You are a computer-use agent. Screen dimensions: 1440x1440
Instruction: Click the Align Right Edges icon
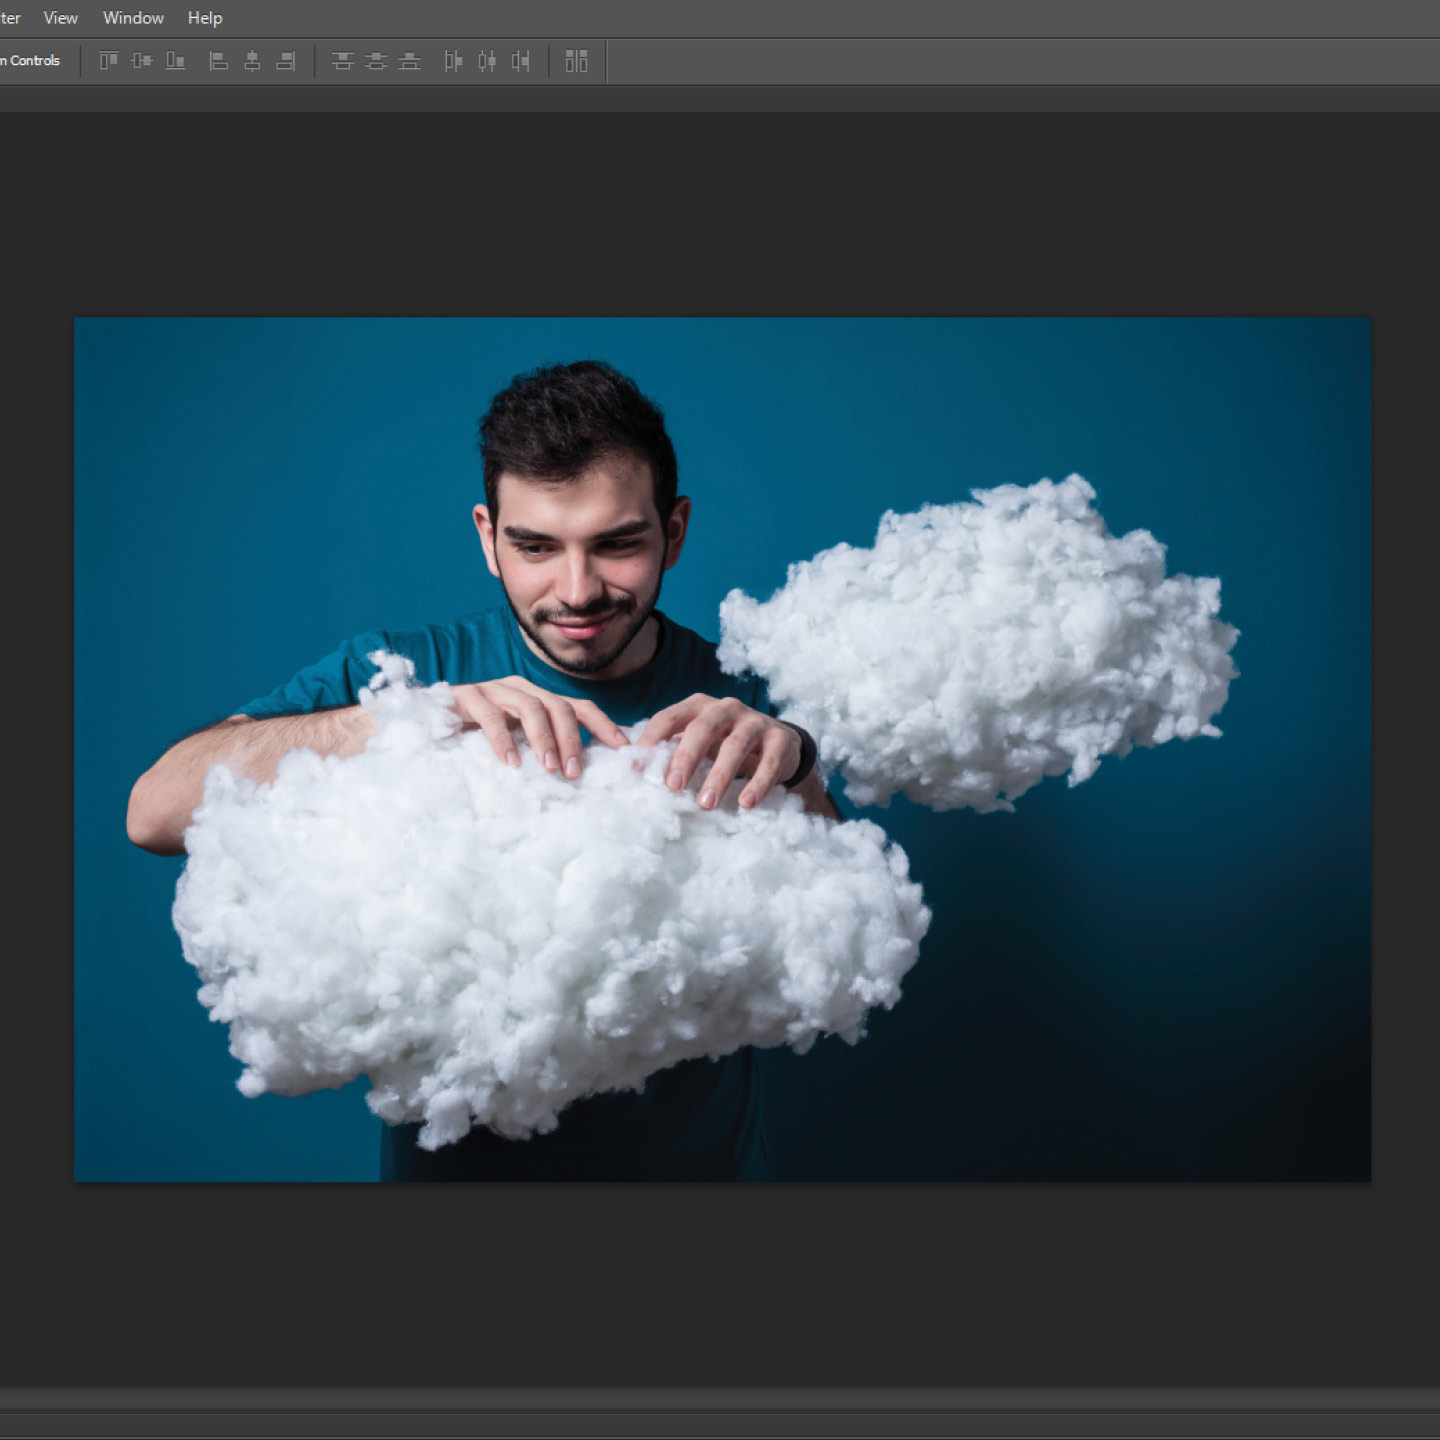pyautogui.click(x=286, y=61)
